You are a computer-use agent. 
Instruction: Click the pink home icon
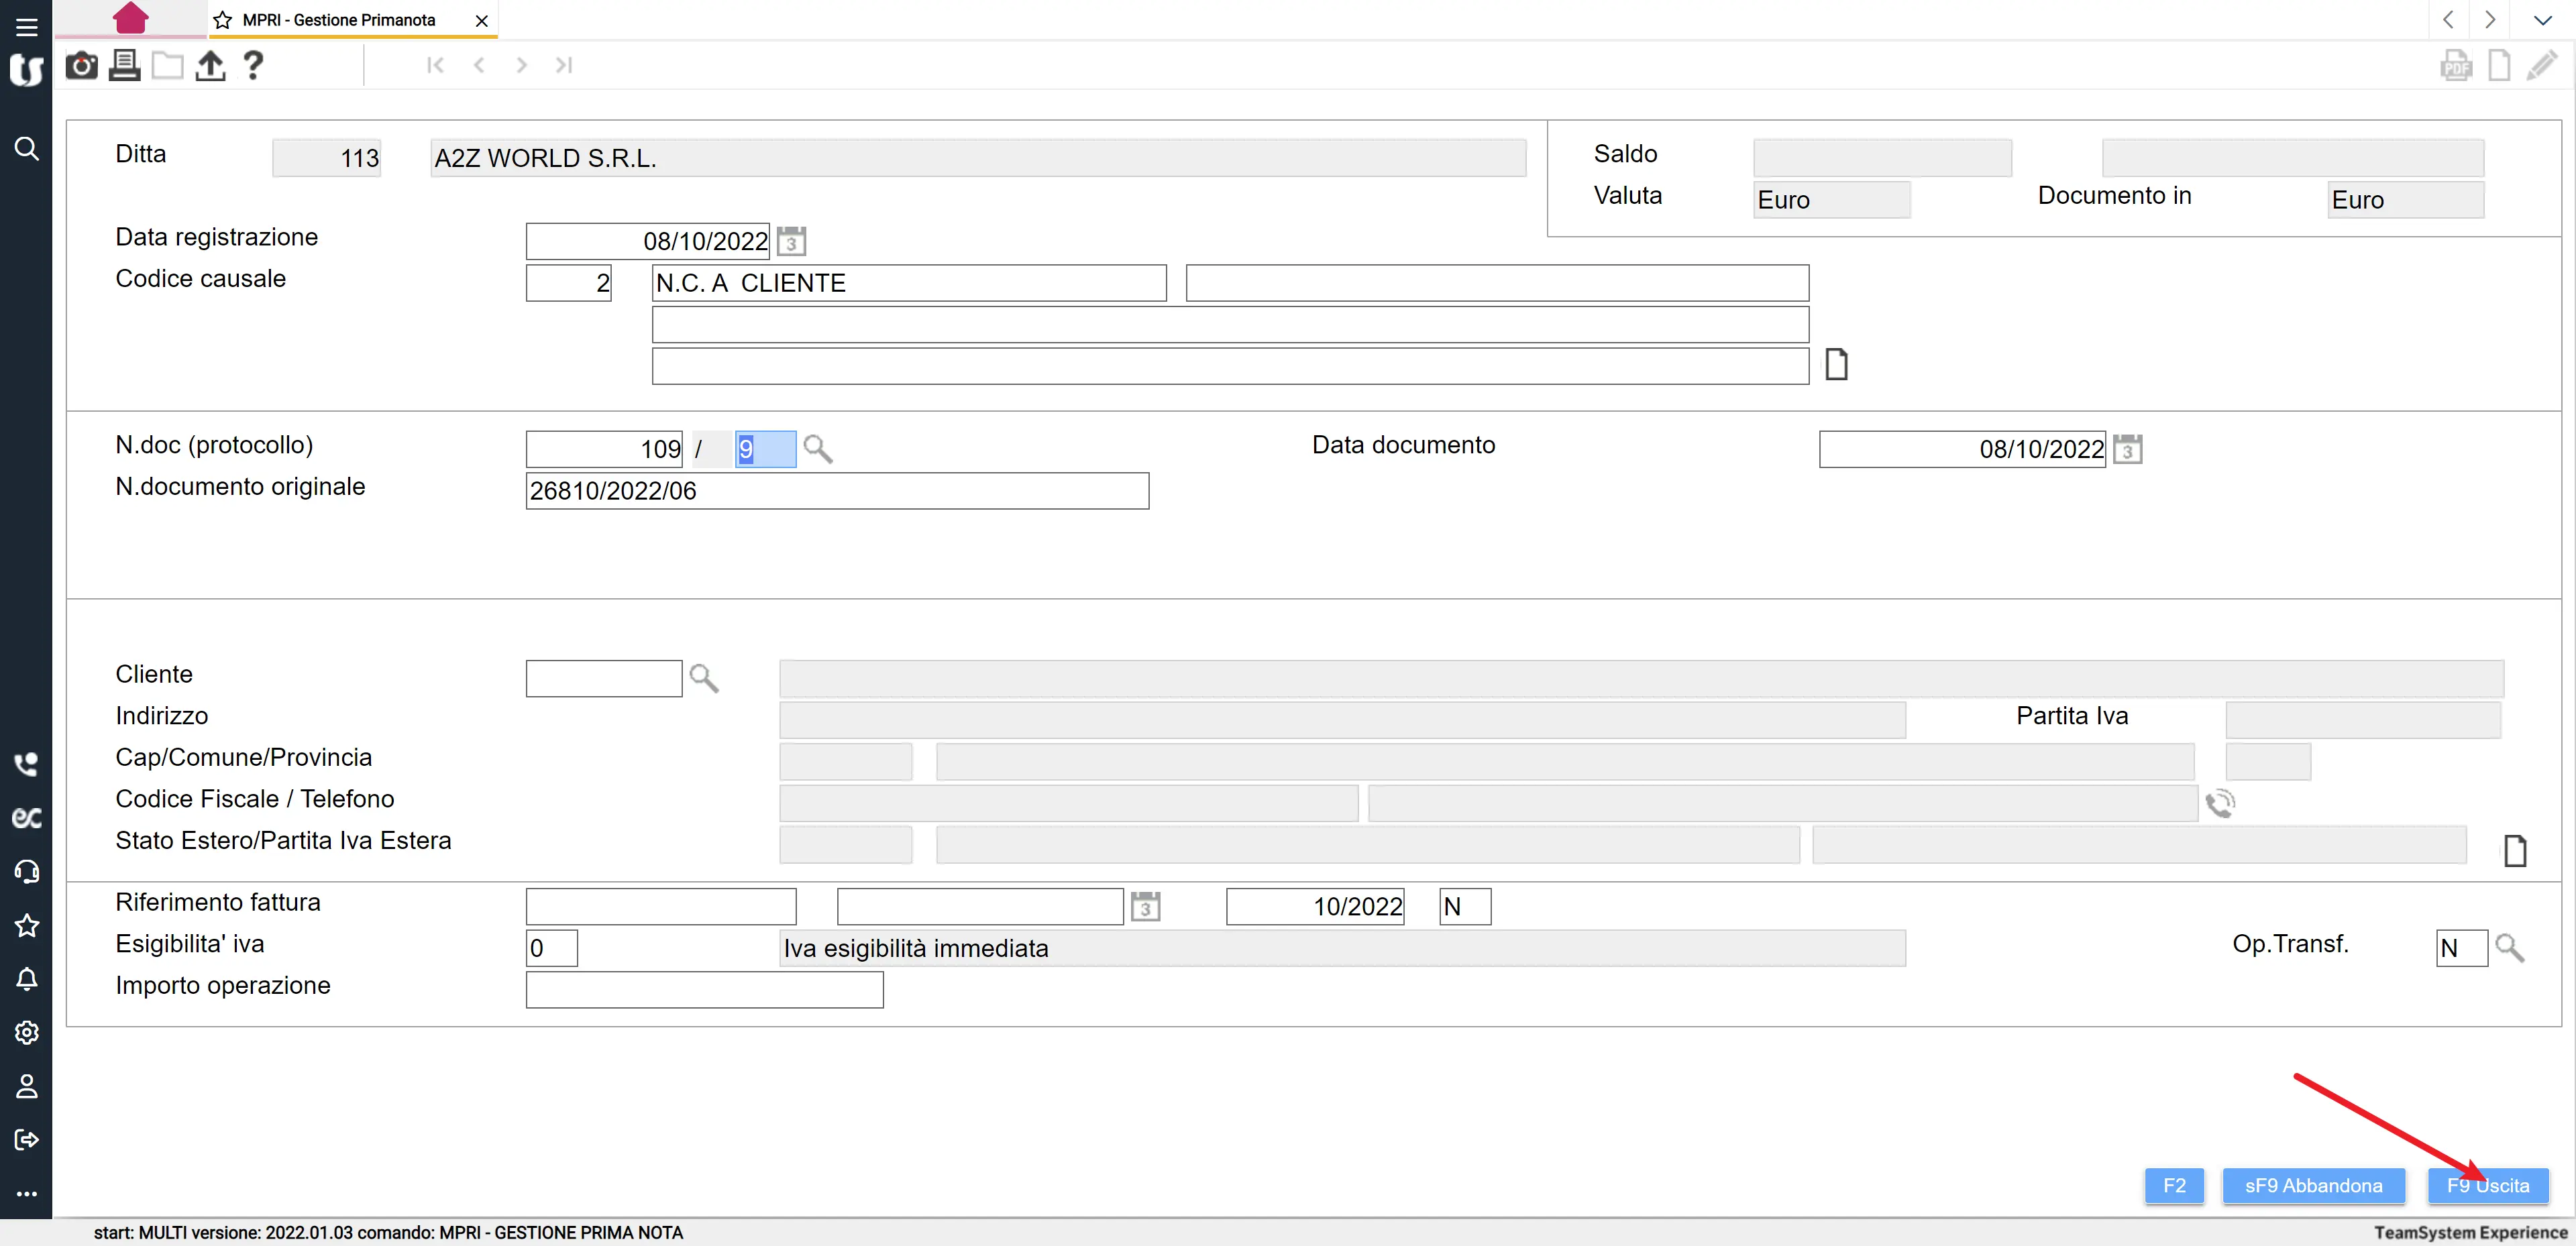pyautogui.click(x=131, y=18)
